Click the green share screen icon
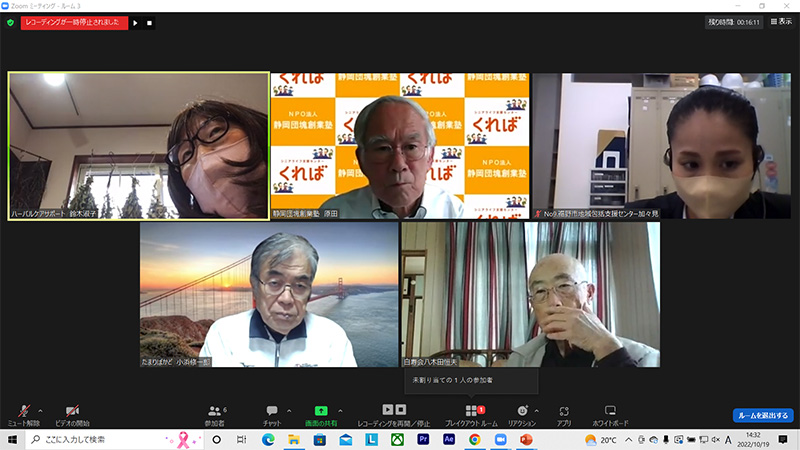The image size is (800, 450). tap(321, 412)
